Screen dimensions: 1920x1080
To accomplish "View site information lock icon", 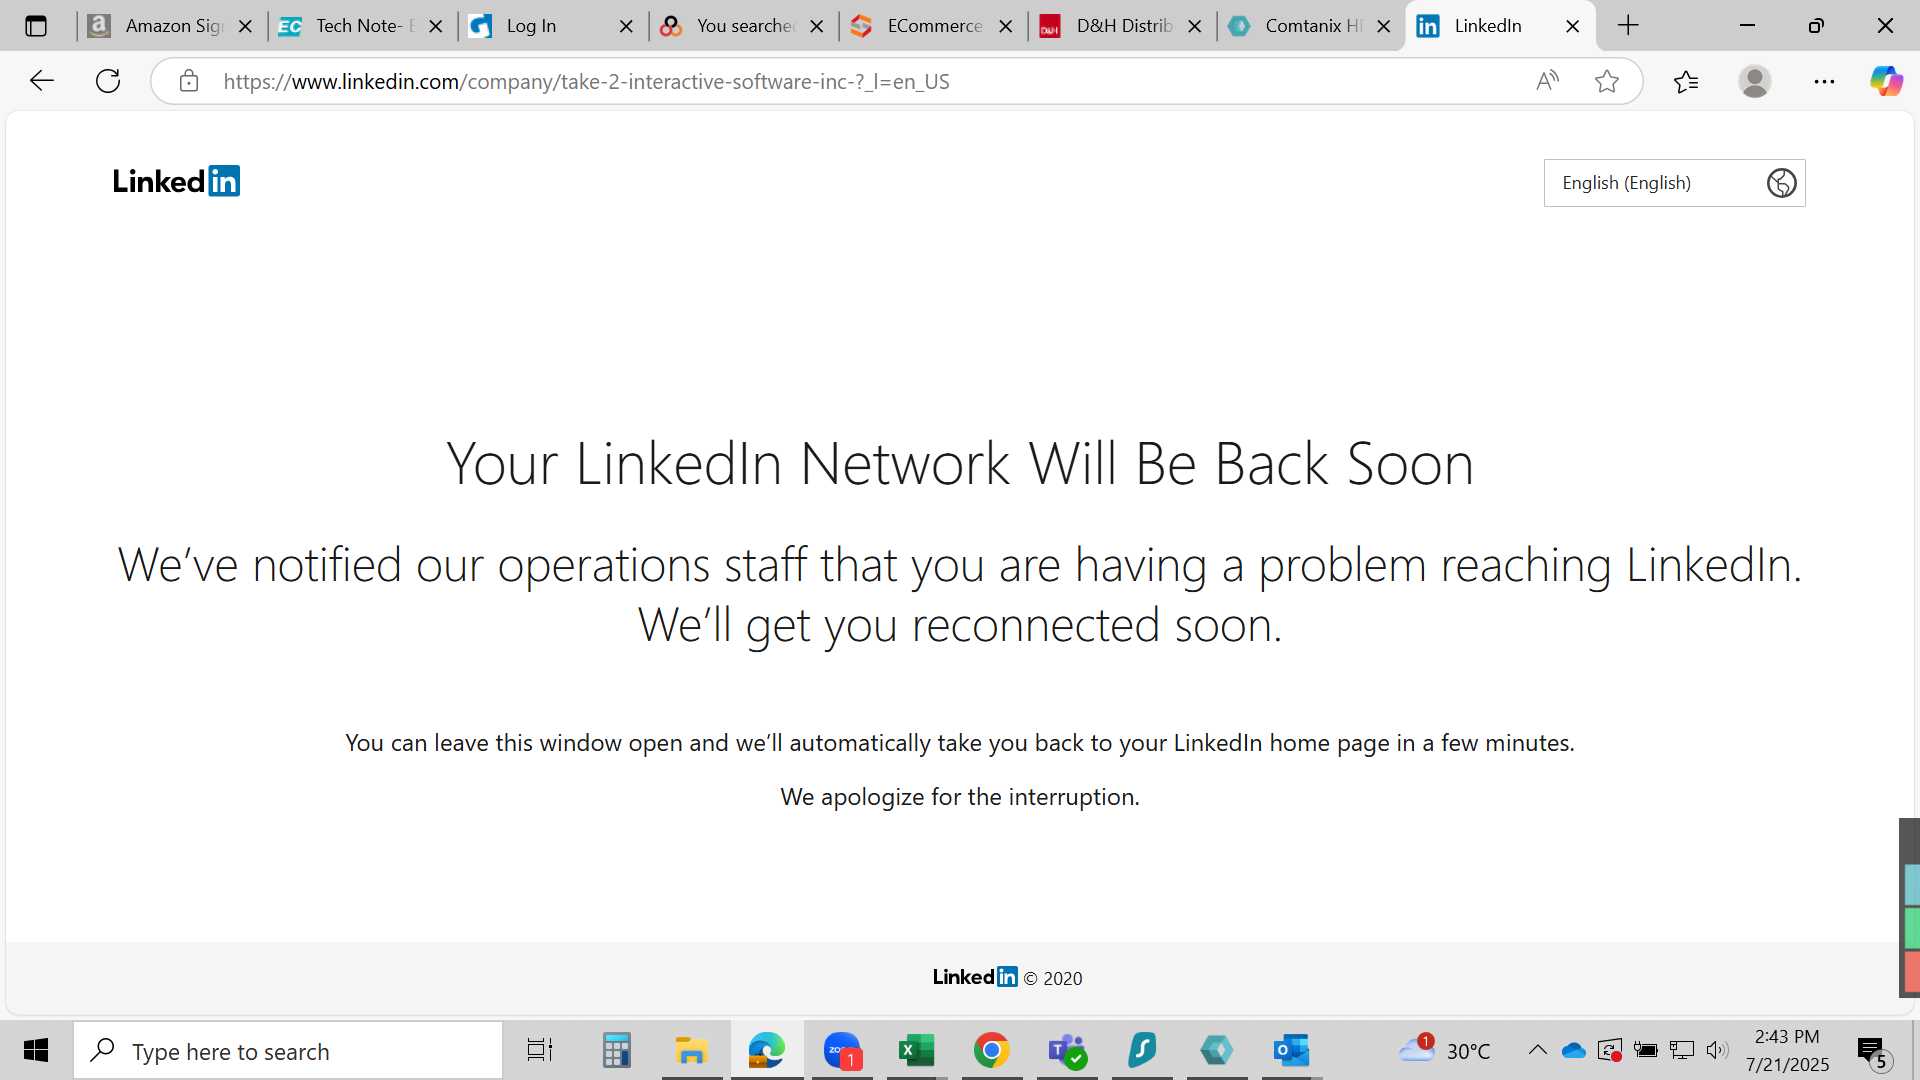I will point(189,81).
